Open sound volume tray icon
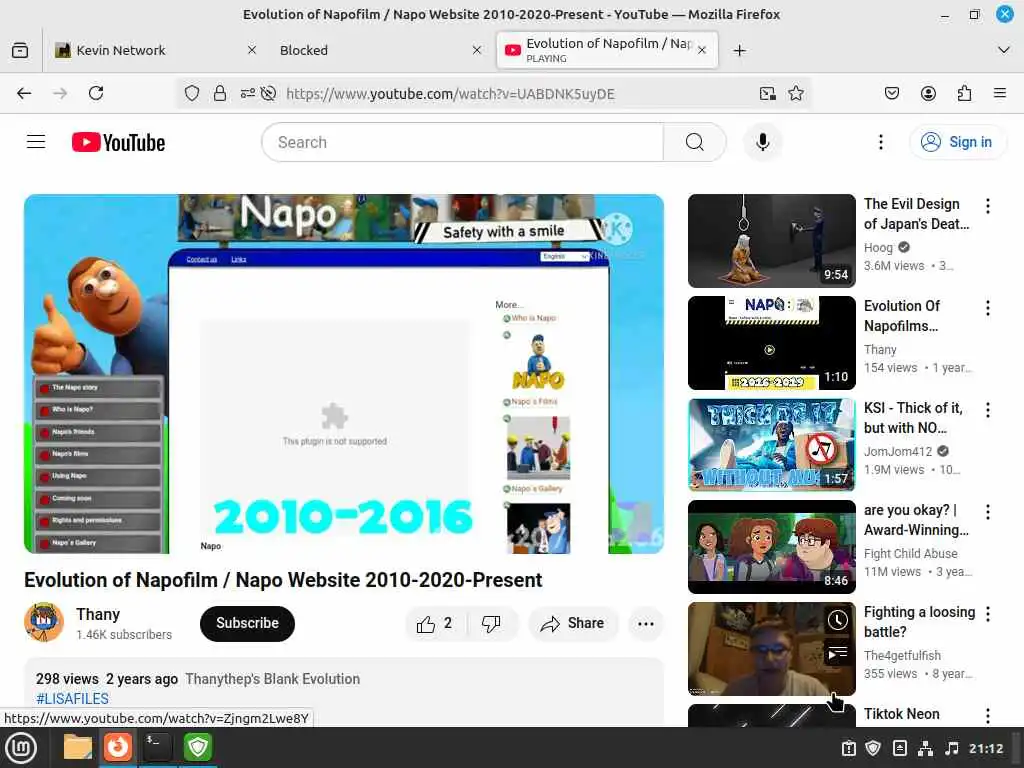 952,748
